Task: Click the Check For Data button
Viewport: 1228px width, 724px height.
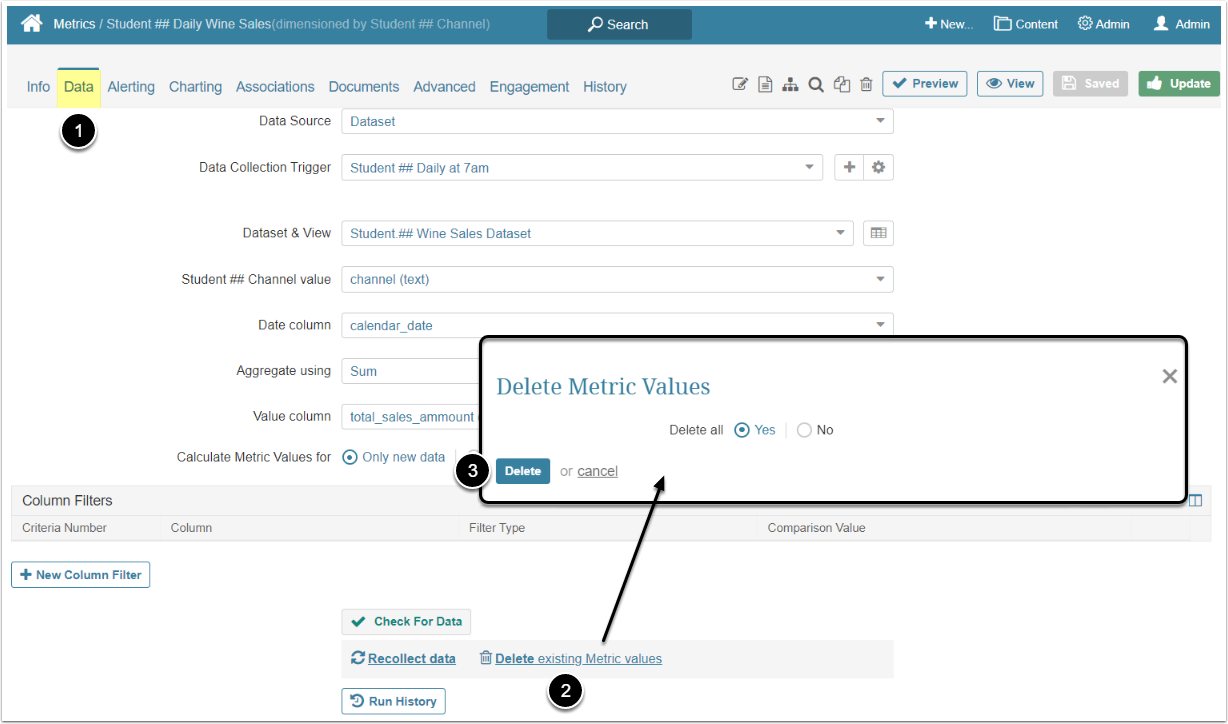Action: (x=406, y=621)
